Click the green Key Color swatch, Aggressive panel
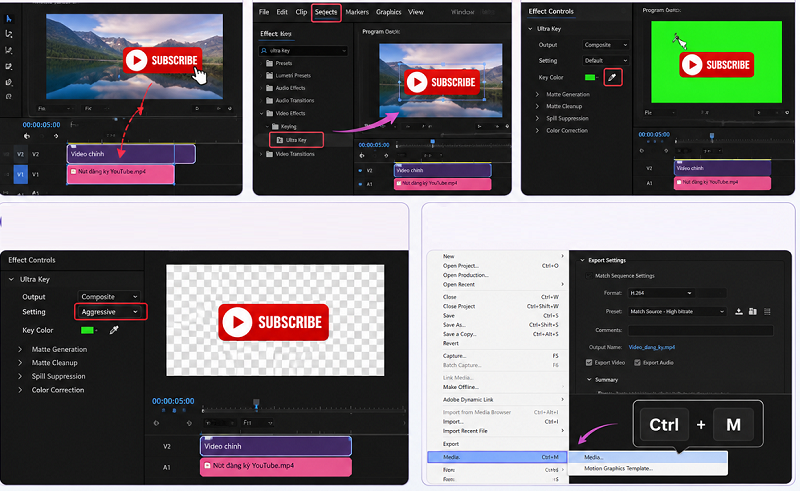800x491 pixels. [x=87, y=330]
